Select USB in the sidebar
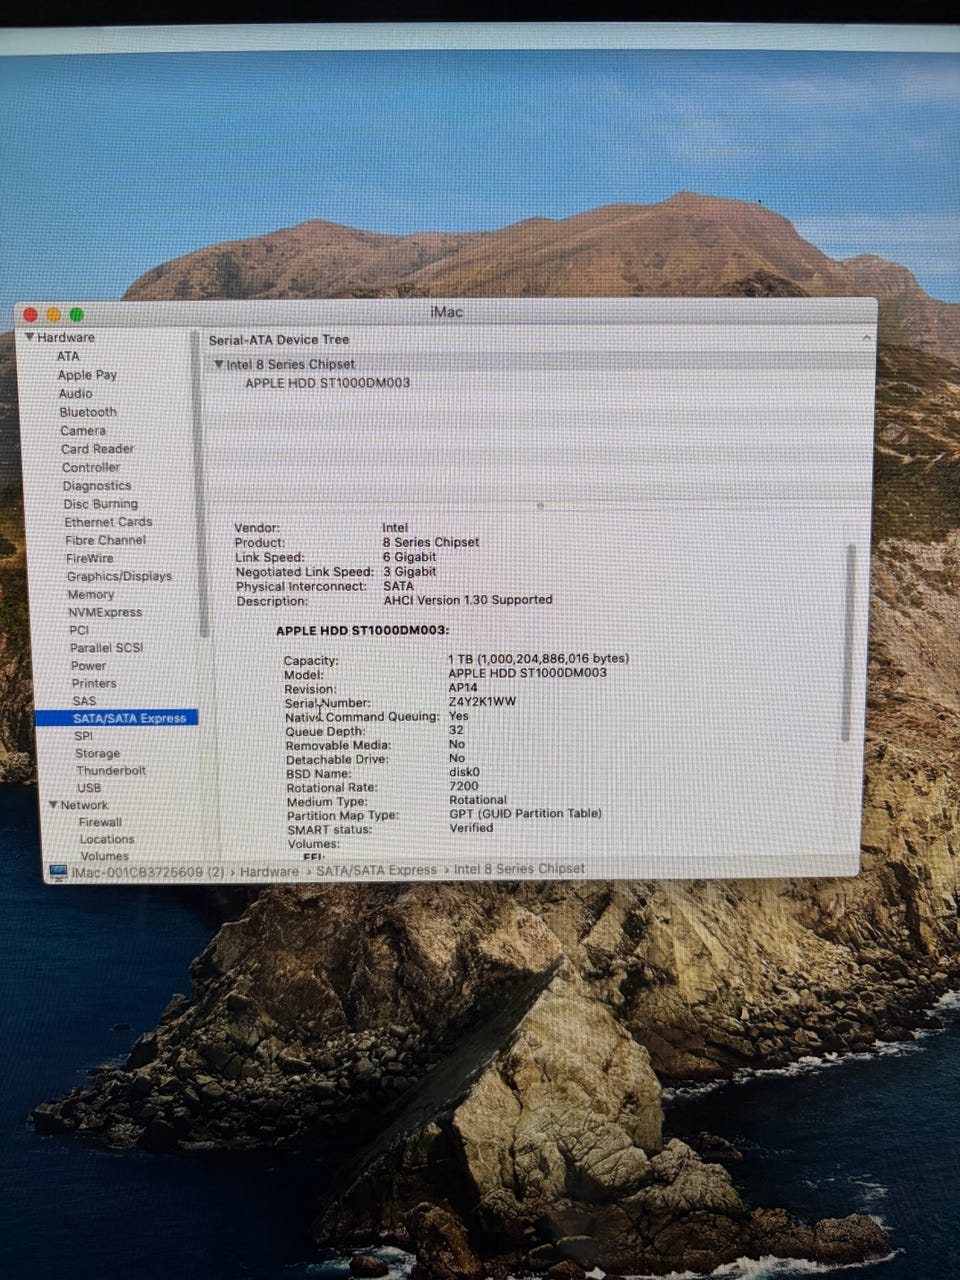The height and width of the screenshot is (1280, 960). [89, 788]
